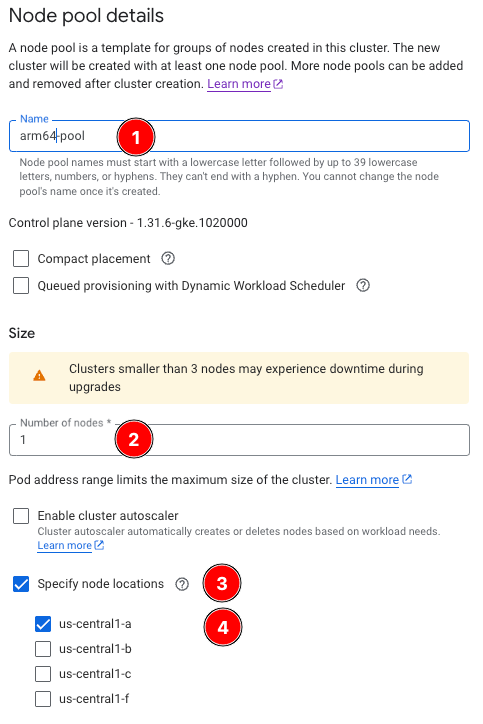483x724 pixels.
Task: Focus the node pool Name field
Action: click(x=239, y=136)
